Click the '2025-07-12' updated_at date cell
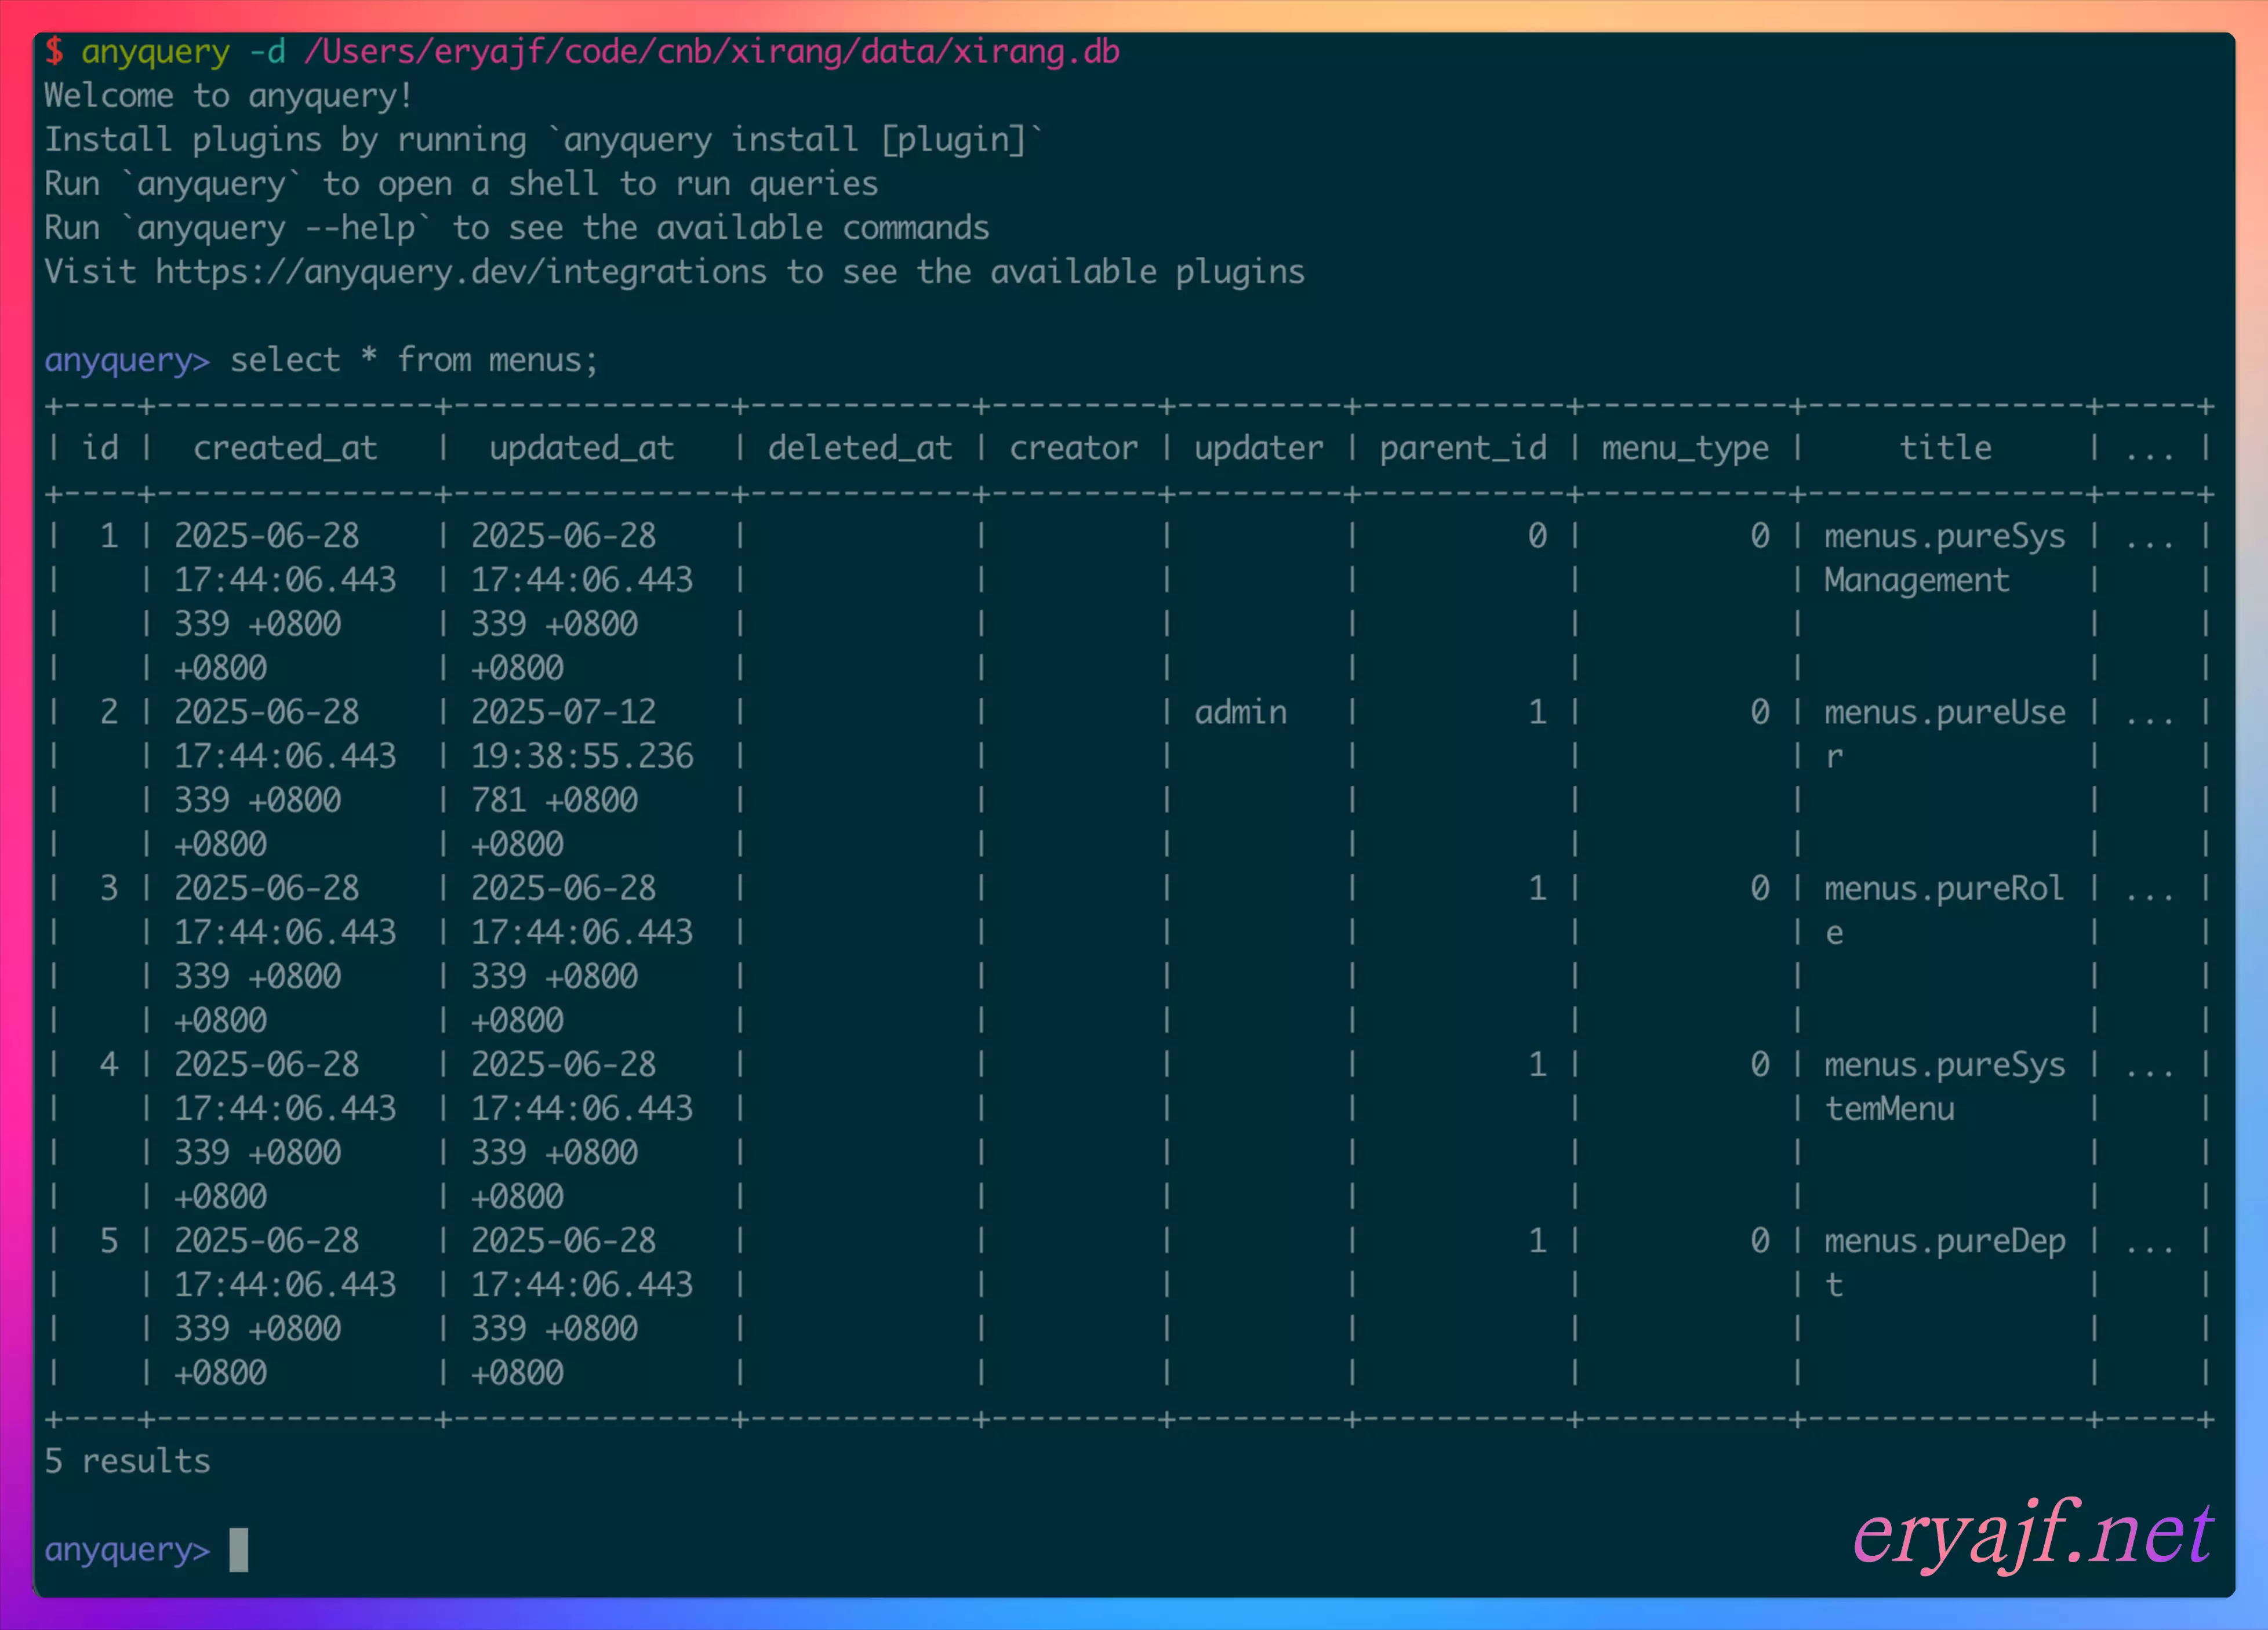Image resolution: width=2268 pixels, height=1630 pixels. coord(563,712)
